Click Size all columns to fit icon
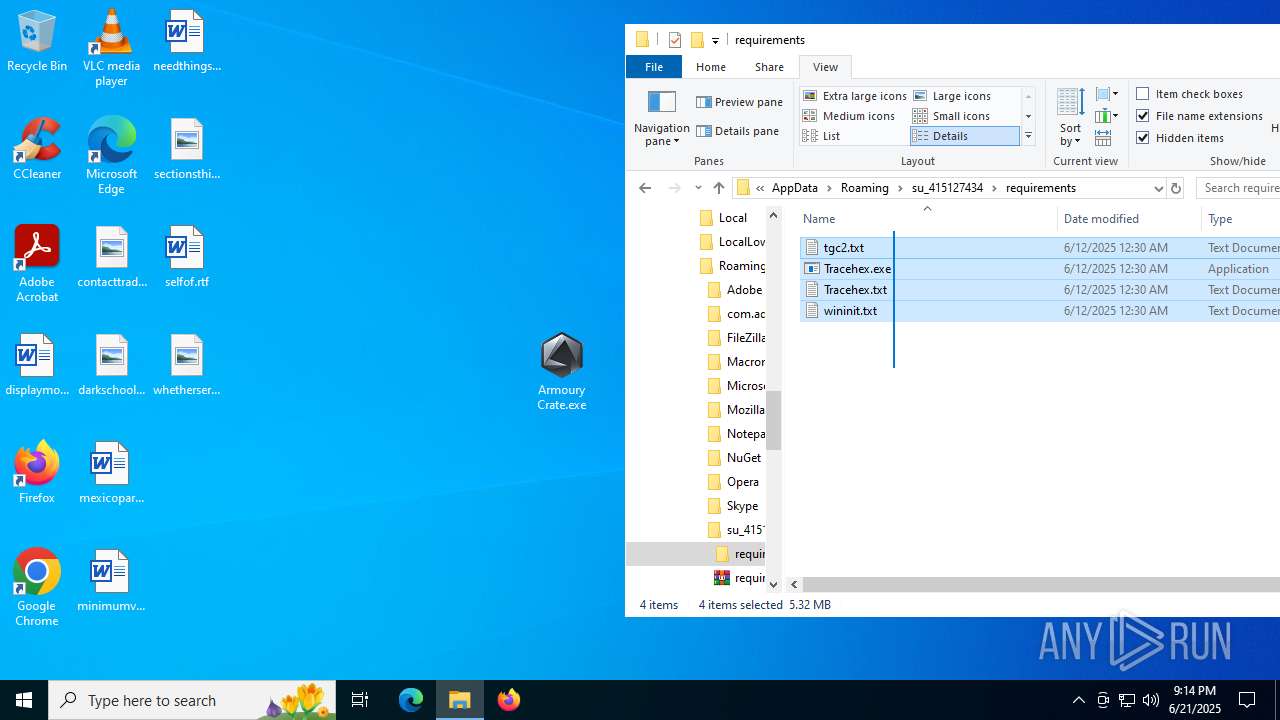The image size is (1280, 720). (x=1103, y=139)
